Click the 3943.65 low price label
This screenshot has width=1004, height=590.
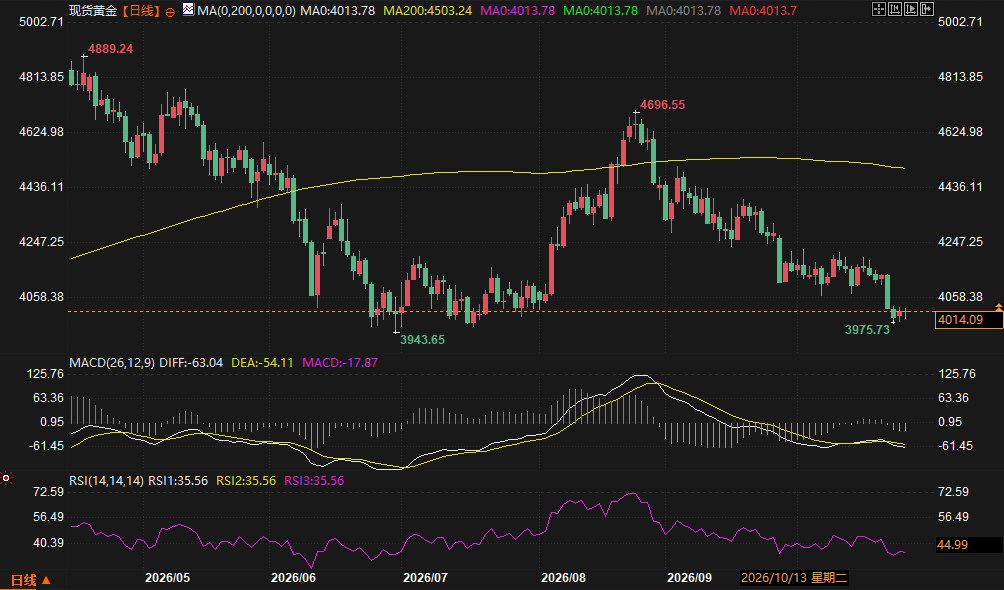tap(423, 340)
